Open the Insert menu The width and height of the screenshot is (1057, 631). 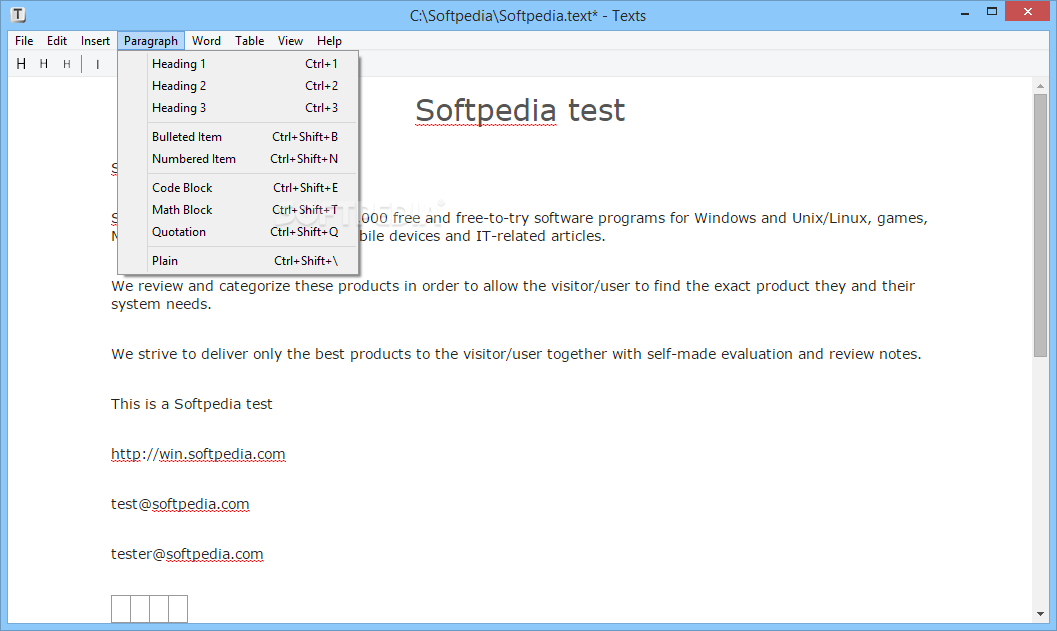[95, 40]
